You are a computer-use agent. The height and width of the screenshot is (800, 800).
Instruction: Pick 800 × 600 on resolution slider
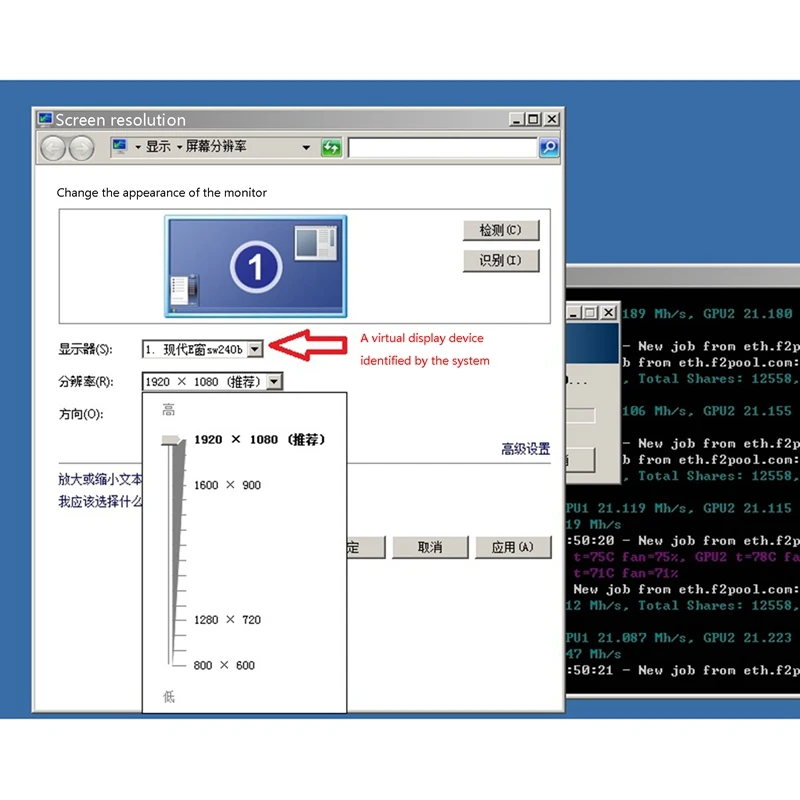point(224,665)
